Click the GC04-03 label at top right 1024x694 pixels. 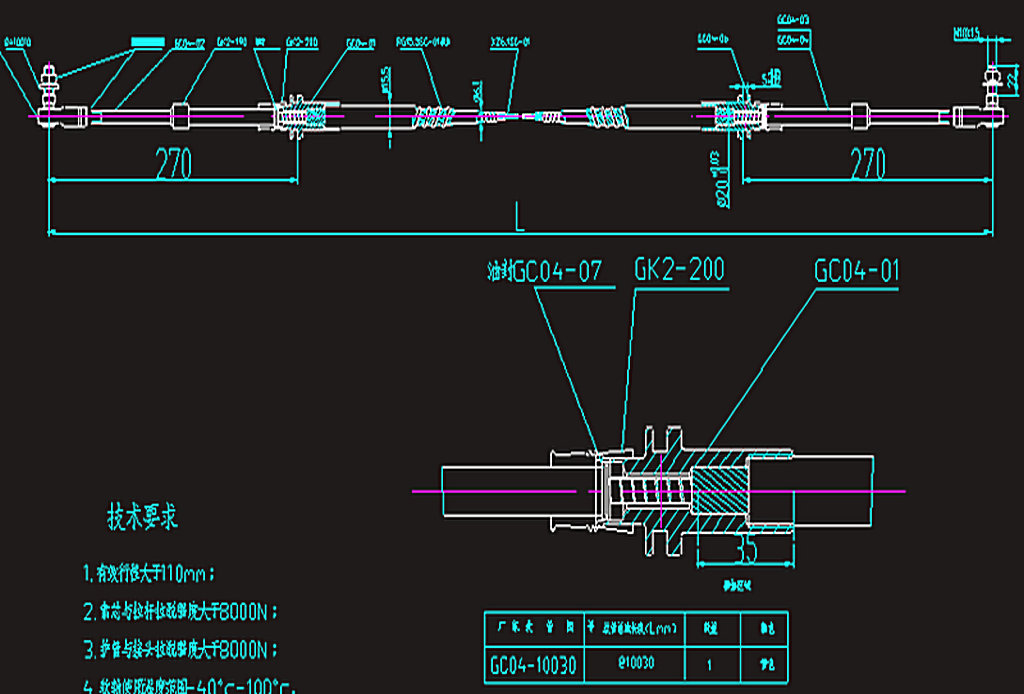click(x=793, y=20)
